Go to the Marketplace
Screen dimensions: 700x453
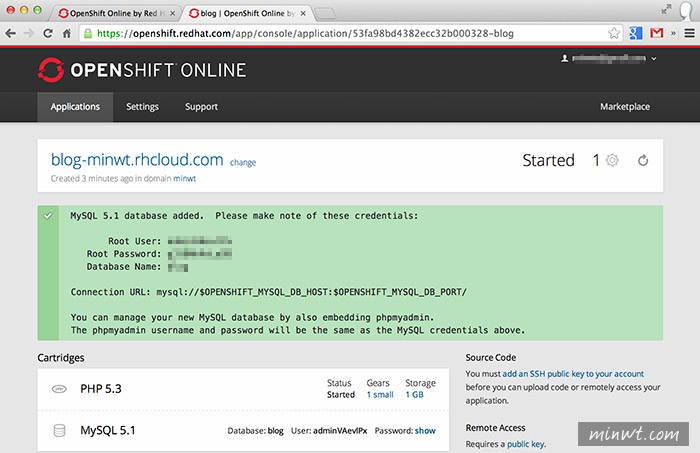pyautogui.click(x=625, y=107)
